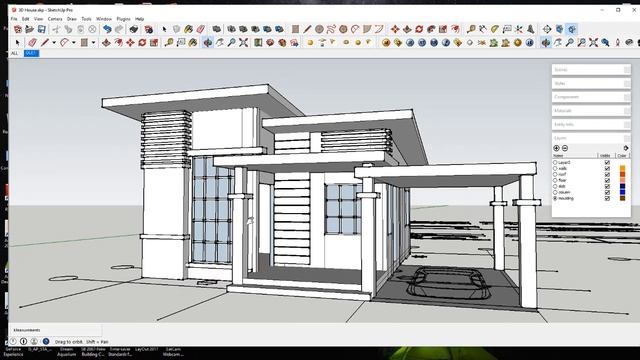Change the roof layer color swatch
The image size is (640, 360).
(x=622, y=174)
